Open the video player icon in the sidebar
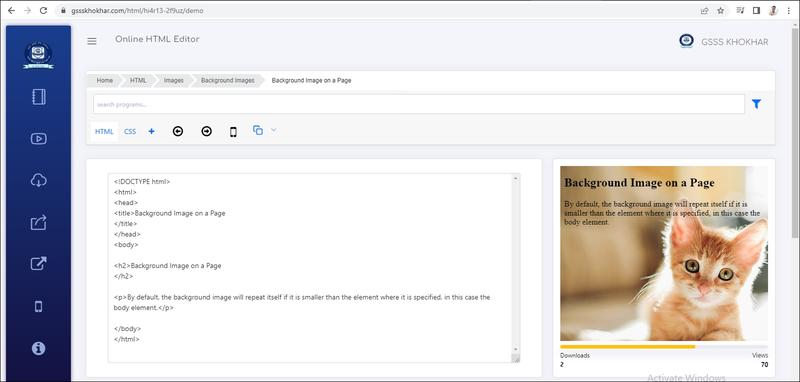Screen dimensions: 800x382 coord(39,138)
